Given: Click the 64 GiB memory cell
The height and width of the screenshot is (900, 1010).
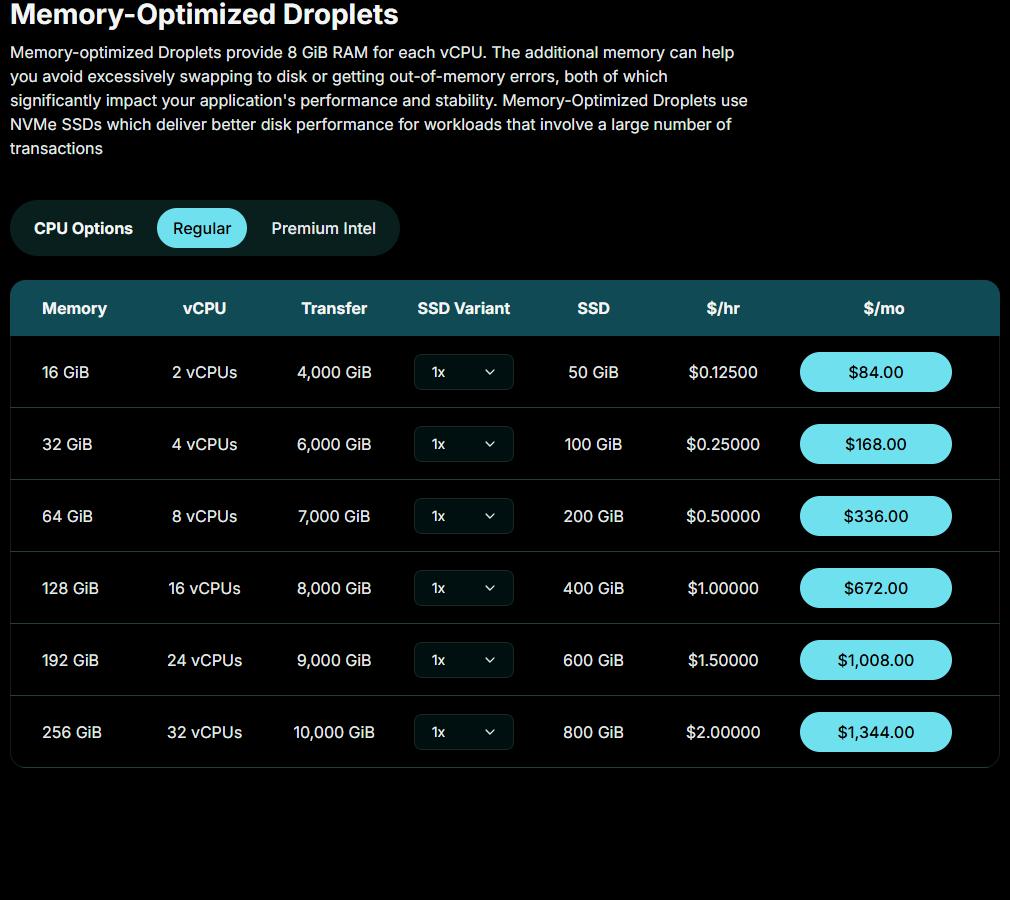Looking at the screenshot, I should click(x=67, y=516).
